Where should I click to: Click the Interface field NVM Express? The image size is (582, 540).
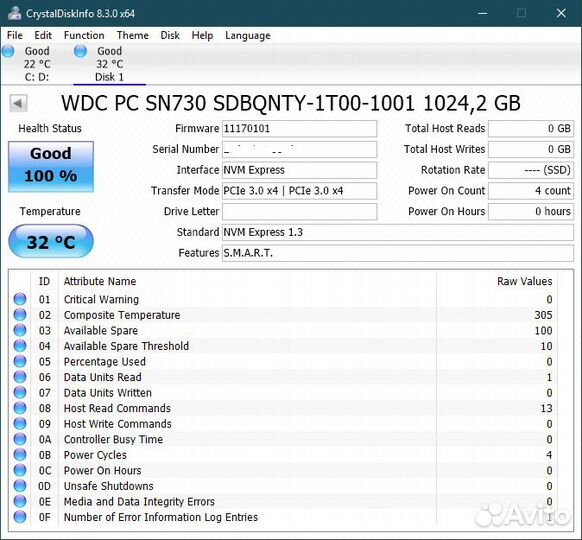[299, 170]
